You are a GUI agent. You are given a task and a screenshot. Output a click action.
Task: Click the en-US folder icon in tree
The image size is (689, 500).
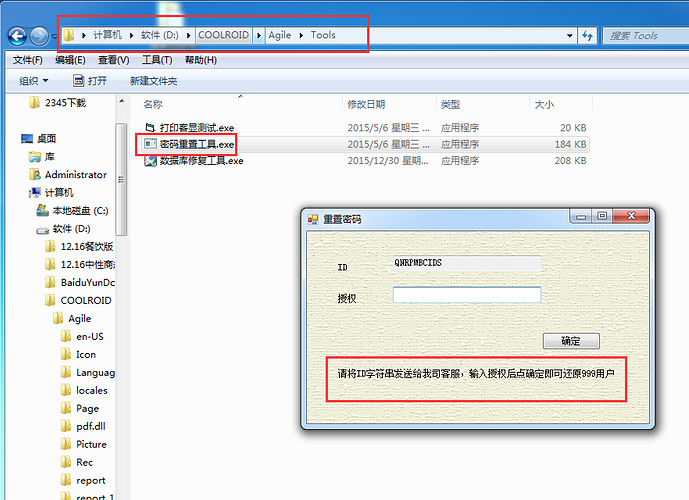pyautogui.click(x=66, y=337)
